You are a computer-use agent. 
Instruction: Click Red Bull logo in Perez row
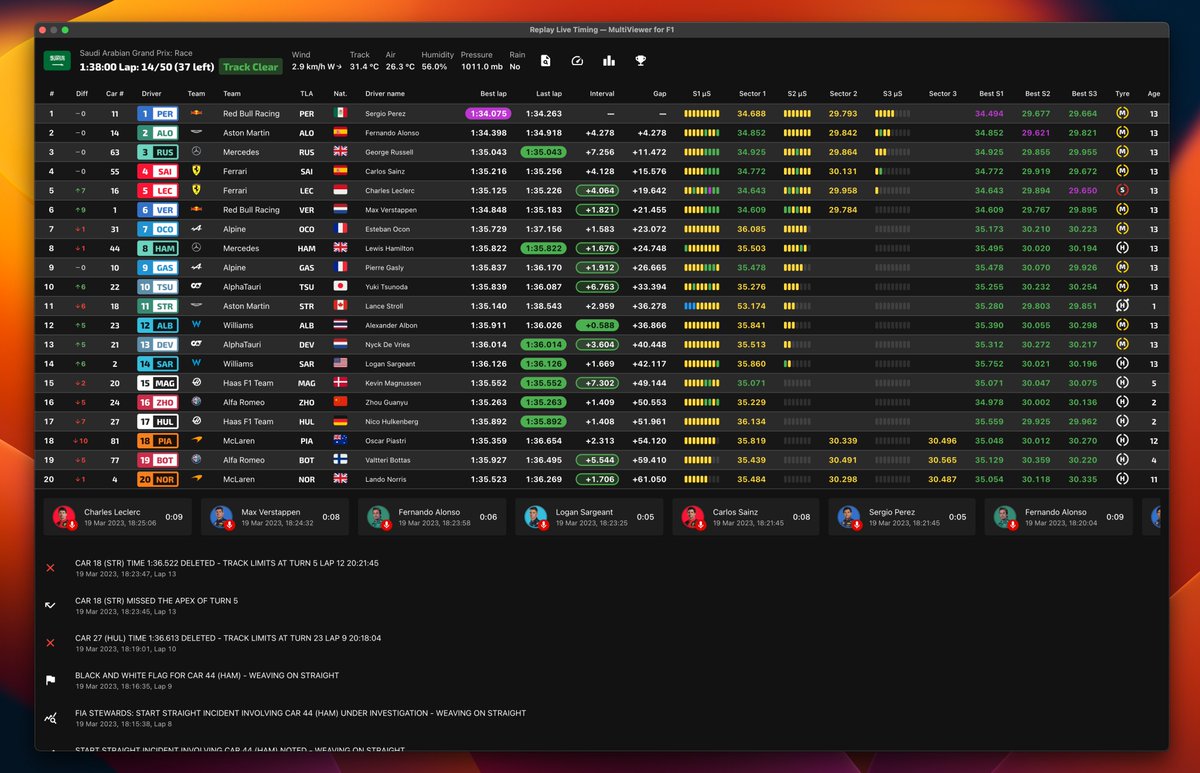click(196, 114)
